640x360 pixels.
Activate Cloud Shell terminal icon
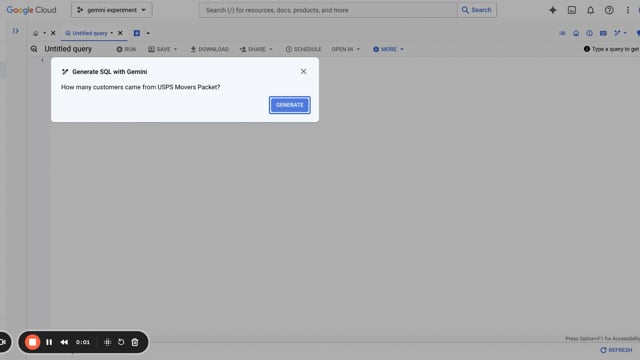[572, 10]
